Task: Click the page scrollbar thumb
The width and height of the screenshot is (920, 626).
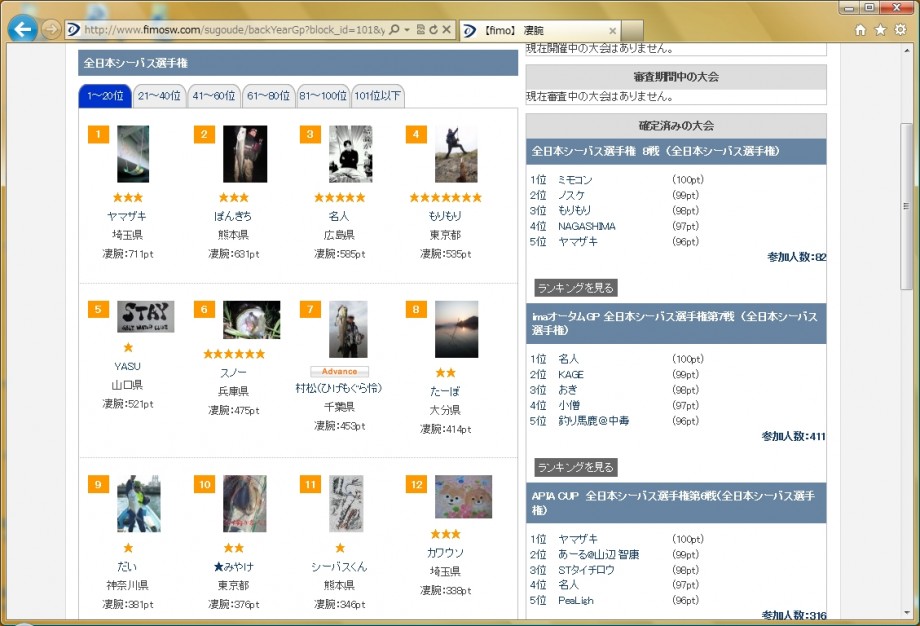Action: [907, 206]
